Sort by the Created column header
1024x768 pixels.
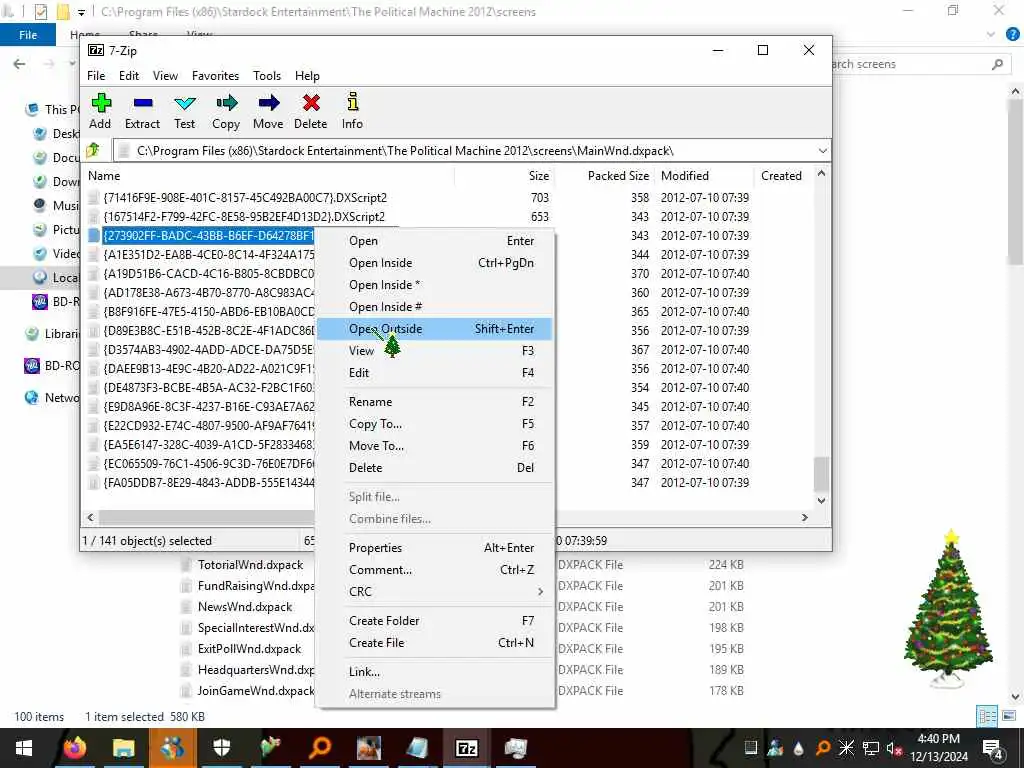[x=784, y=176]
